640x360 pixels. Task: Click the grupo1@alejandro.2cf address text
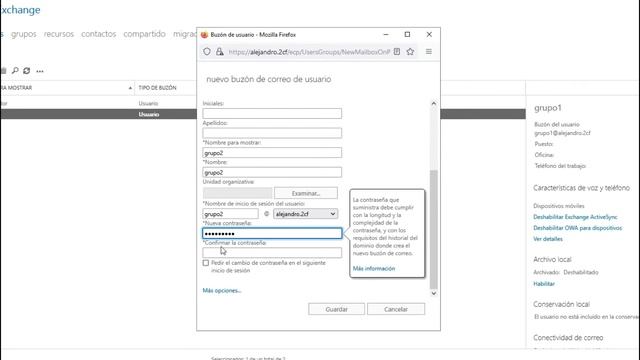(x=562, y=133)
